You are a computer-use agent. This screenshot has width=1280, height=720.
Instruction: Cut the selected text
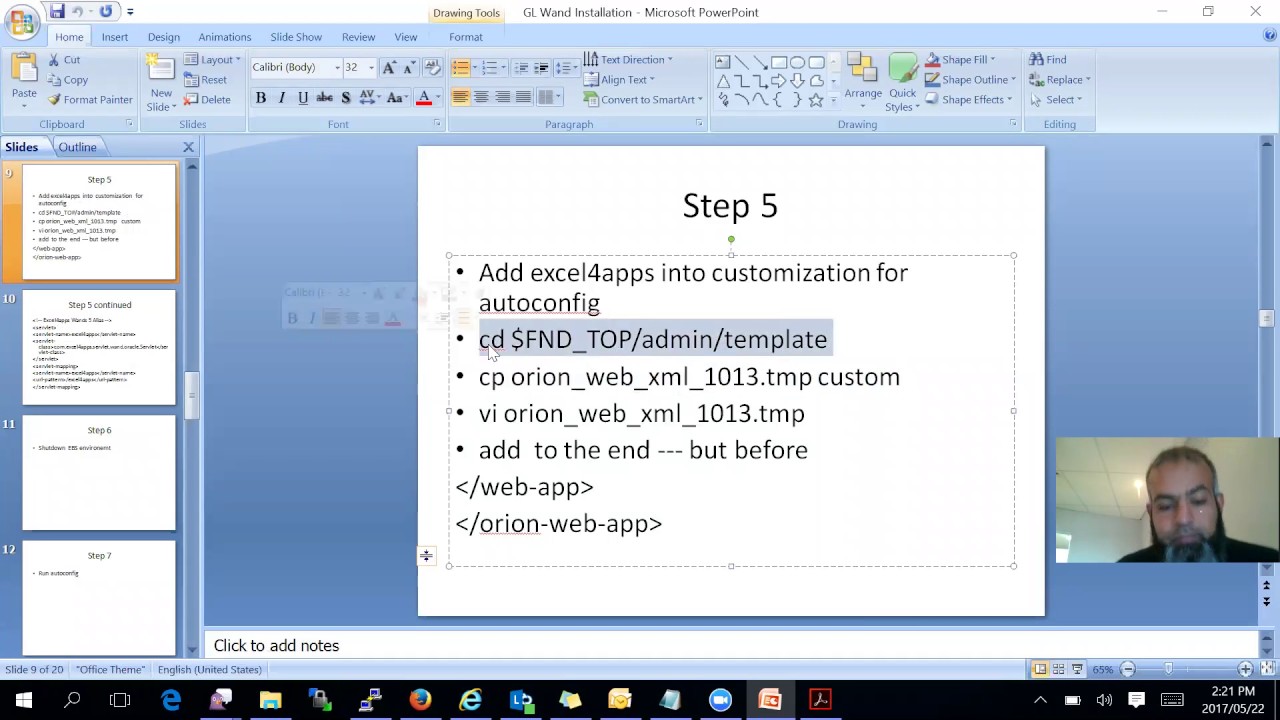coord(62,60)
